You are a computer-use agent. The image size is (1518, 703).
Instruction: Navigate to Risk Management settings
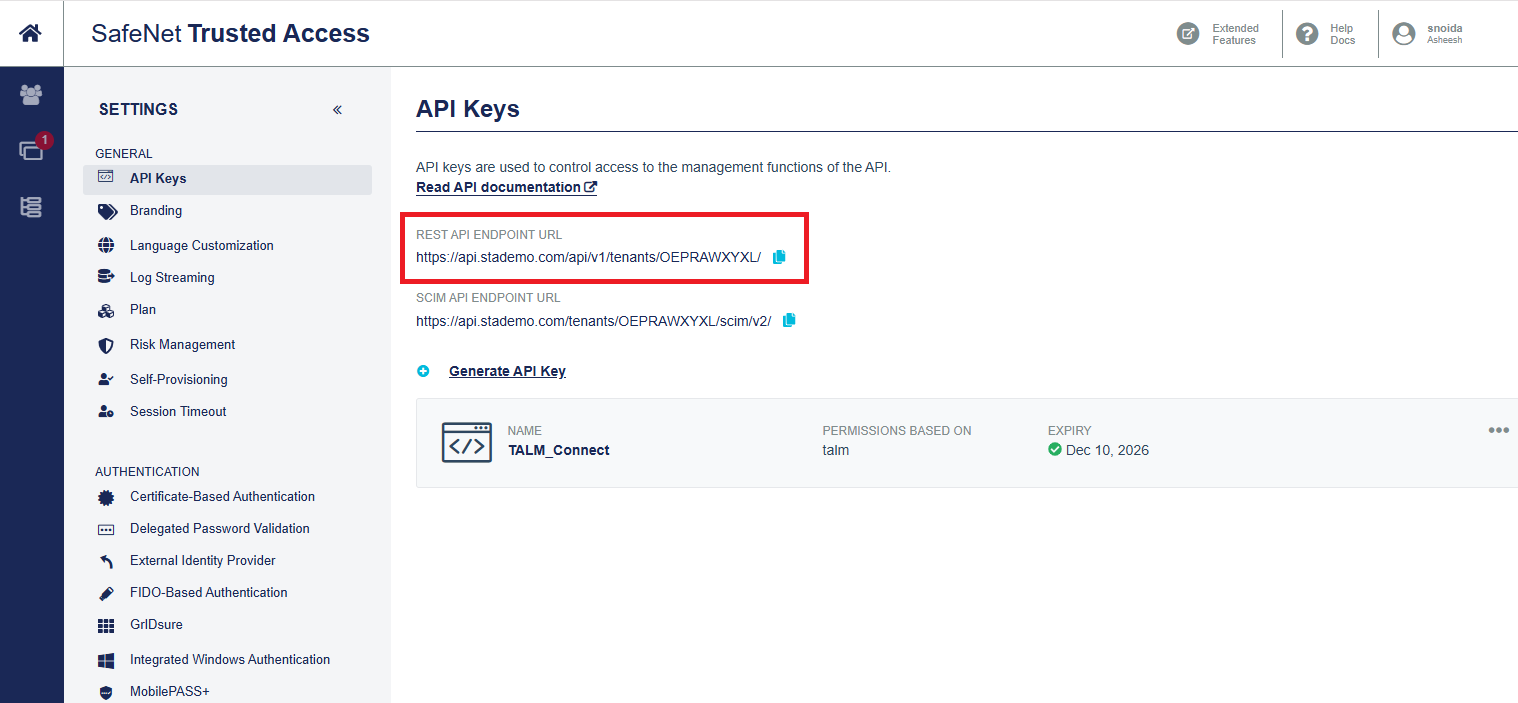tap(182, 344)
